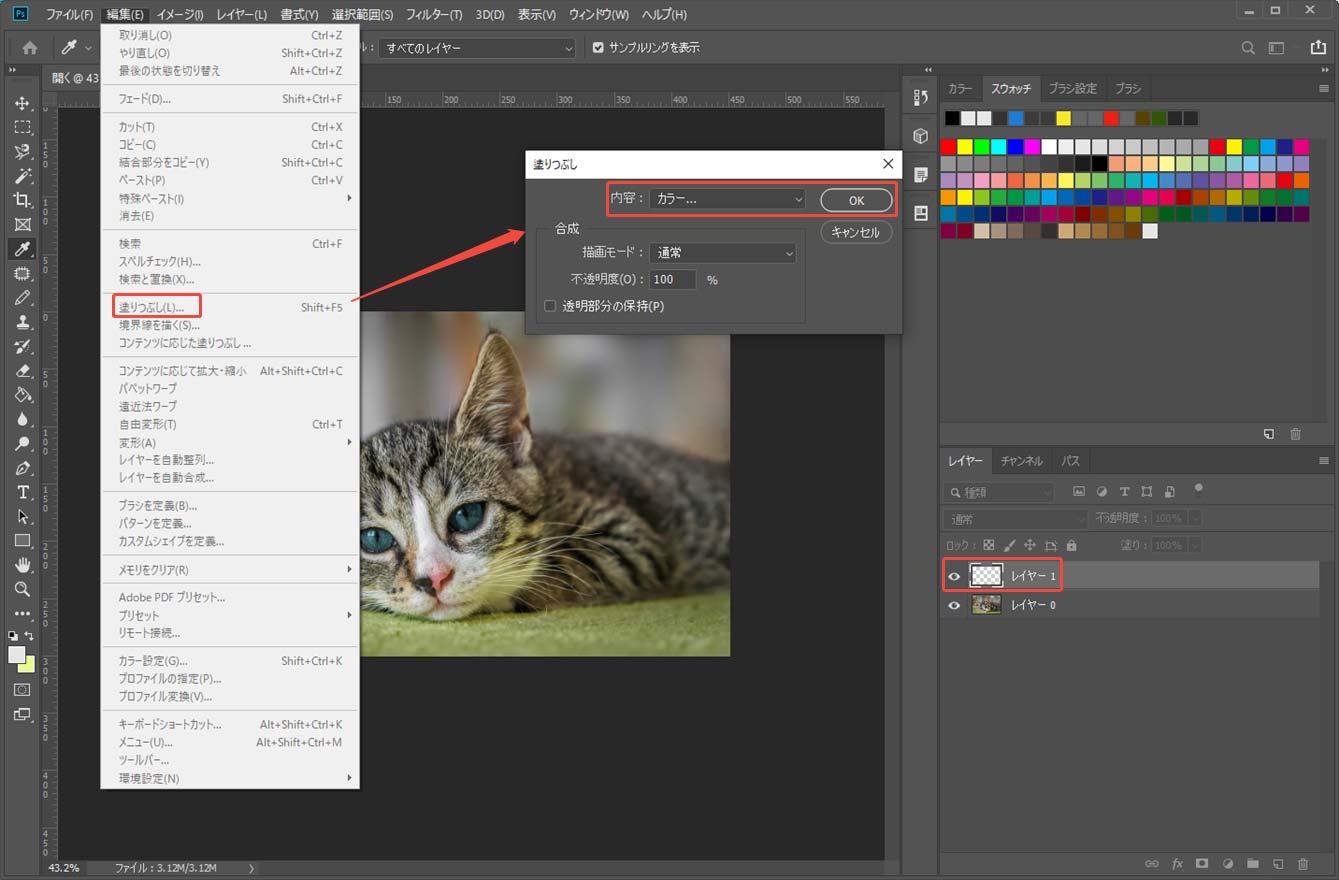Select the Zoom tool

pyautogui.click(x=22, y=589)
